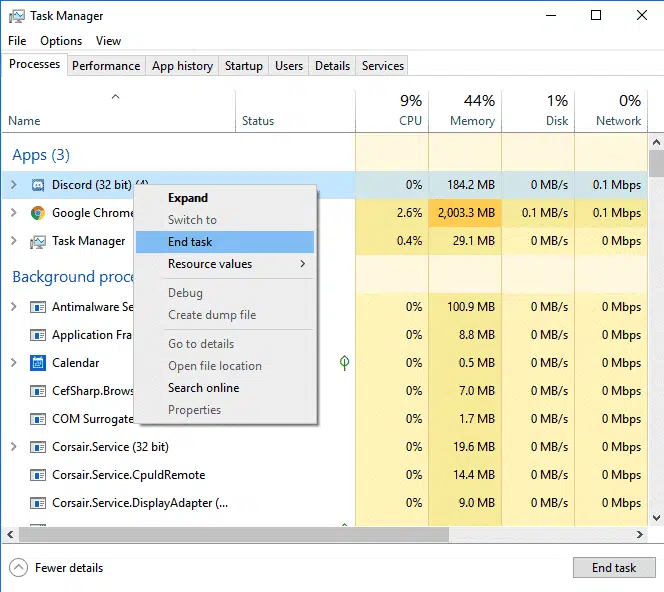The width and height of the screenshot is (664, 592).
Task: Switch to the Startup tab
Action: click(243, 66)
